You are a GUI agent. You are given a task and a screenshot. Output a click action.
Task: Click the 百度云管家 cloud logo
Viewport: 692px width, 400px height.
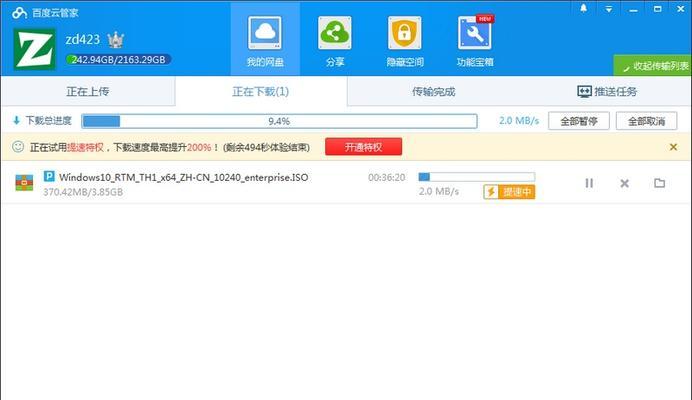click(x=19, y=13)
